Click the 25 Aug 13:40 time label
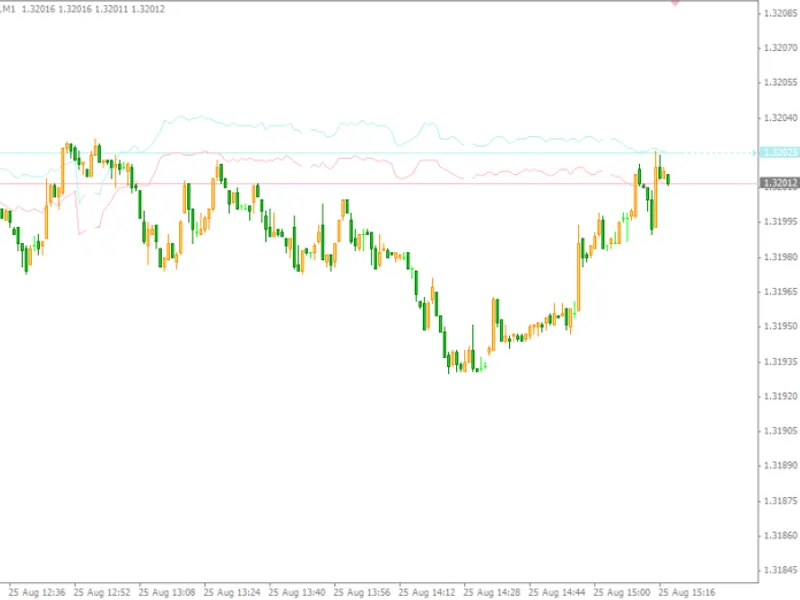The height and width of the screenshot is (600, 800). (x=297, y=592)
